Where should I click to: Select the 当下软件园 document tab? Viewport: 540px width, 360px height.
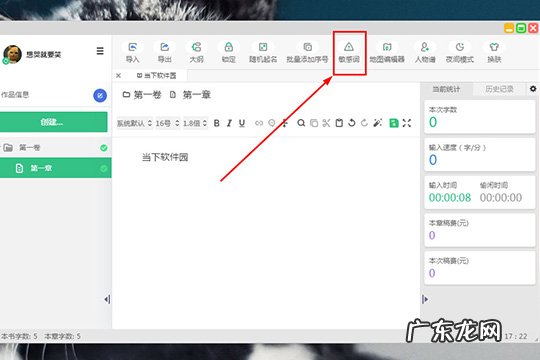click(x=157, y=75)
